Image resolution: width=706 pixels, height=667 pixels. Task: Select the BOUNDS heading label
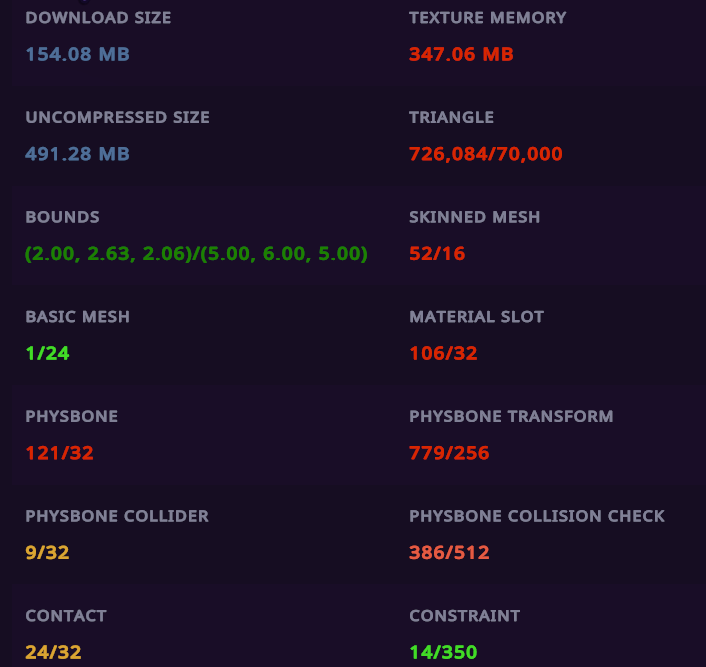pos(62,217)
